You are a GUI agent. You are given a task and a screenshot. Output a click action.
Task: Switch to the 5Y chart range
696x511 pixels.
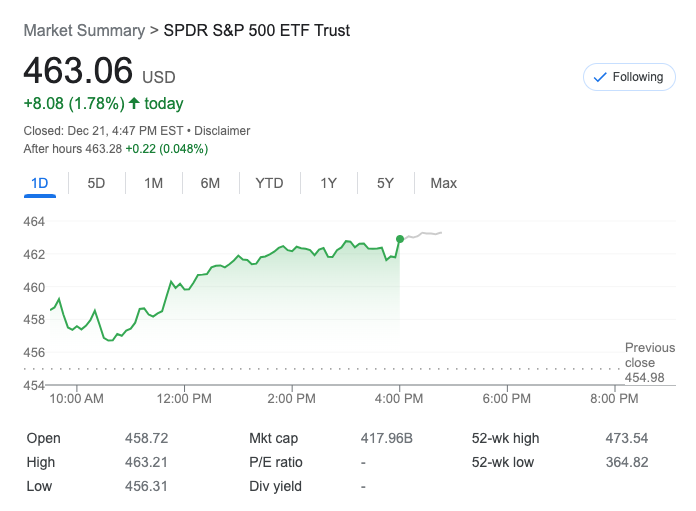[x=385, y=183]
